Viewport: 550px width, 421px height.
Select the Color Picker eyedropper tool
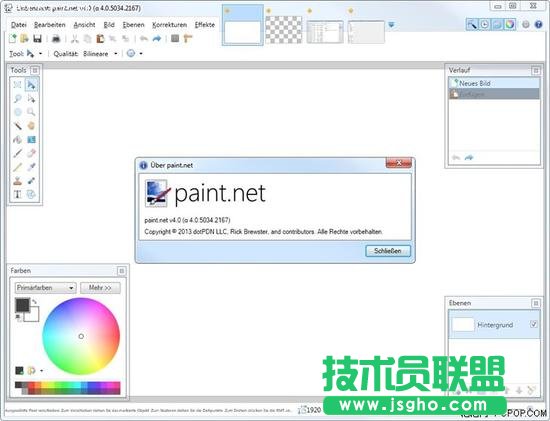point(31,167)
